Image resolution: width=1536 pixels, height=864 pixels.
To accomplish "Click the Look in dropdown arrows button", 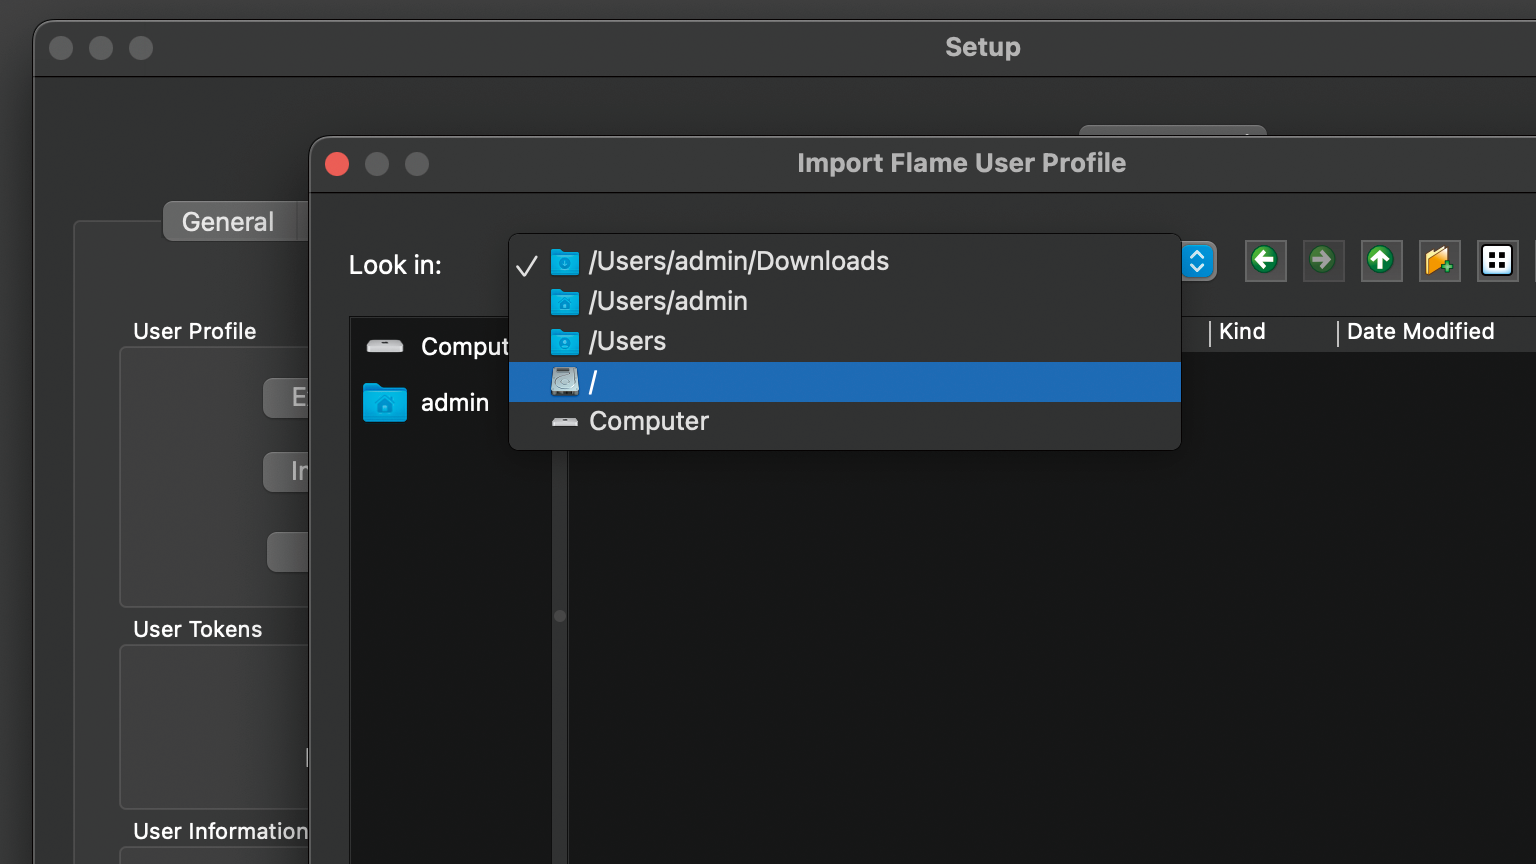I will click(1197, 262).
